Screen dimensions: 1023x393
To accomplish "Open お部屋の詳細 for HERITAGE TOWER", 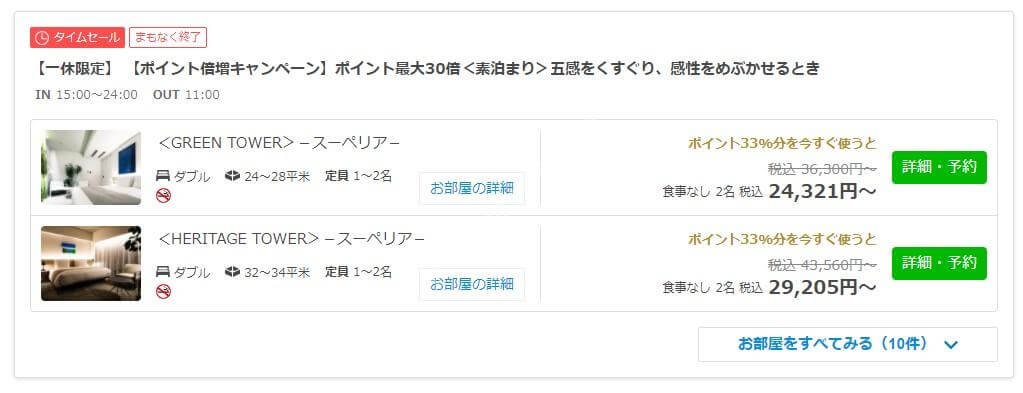I will (x=472, y=285).
